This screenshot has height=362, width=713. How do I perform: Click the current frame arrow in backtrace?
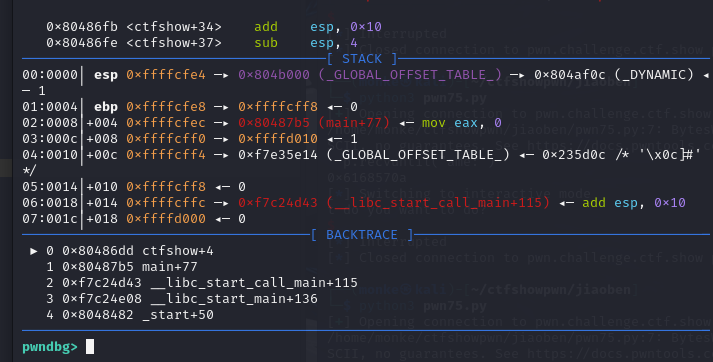pyautogui.click(x=34, y=251)
